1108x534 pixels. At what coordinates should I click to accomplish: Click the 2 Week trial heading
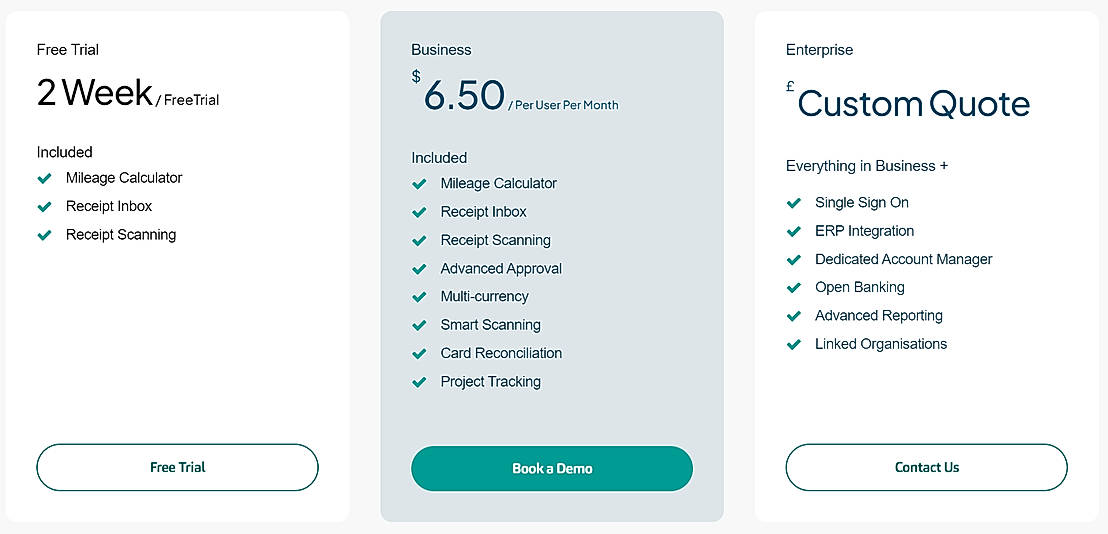[95, 93]
